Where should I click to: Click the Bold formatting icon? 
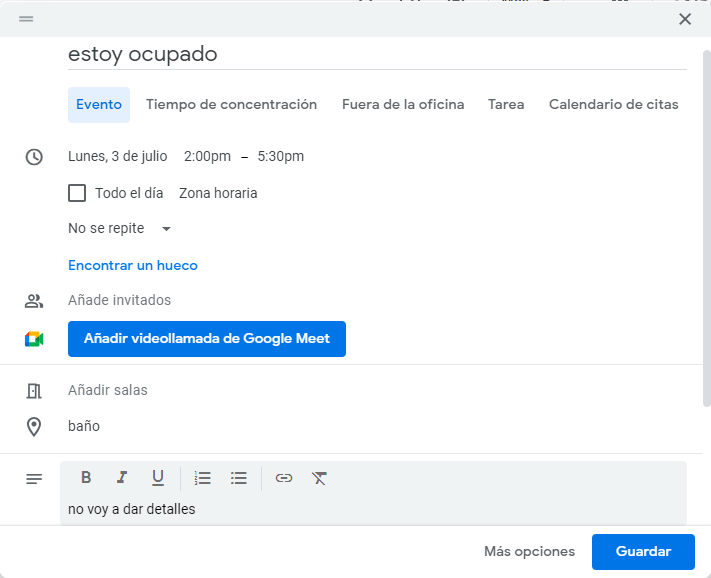[86, 478]
